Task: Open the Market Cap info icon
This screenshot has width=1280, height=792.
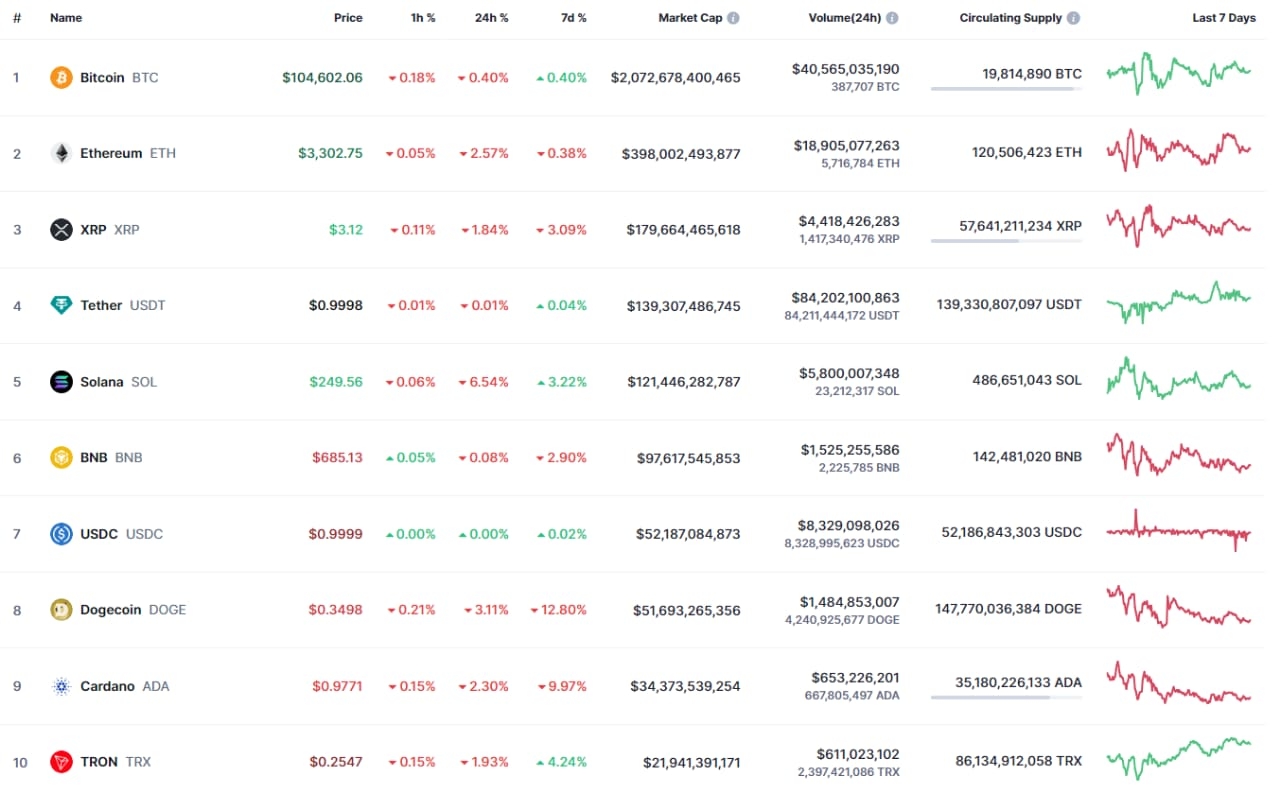Action: click(x=734, y=18)
